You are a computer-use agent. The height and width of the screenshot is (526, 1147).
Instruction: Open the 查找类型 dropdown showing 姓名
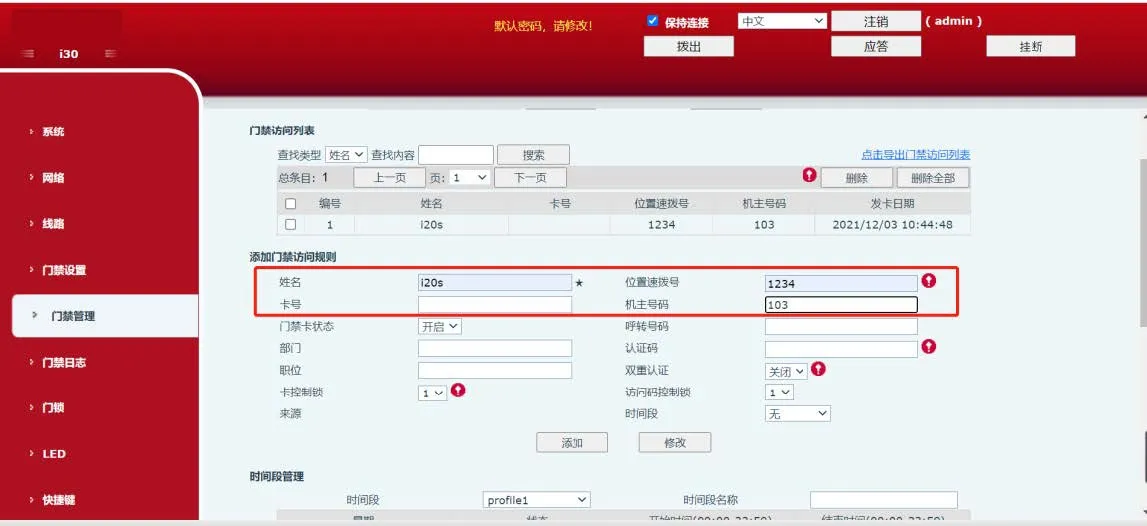(347, 155)
